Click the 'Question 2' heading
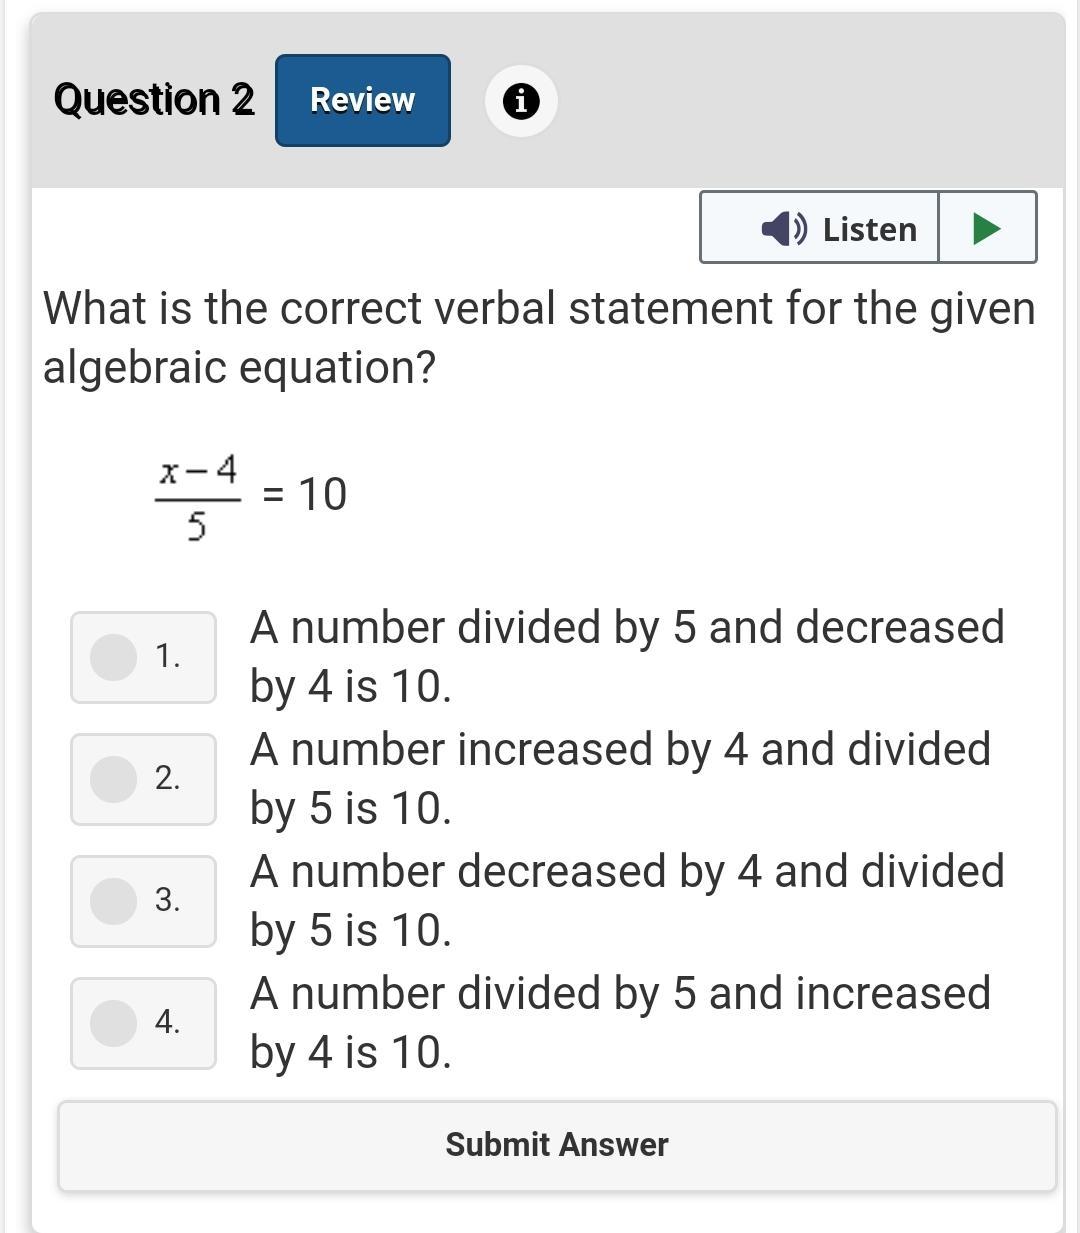This screenshot has height=1233, width=1080. 154,100
